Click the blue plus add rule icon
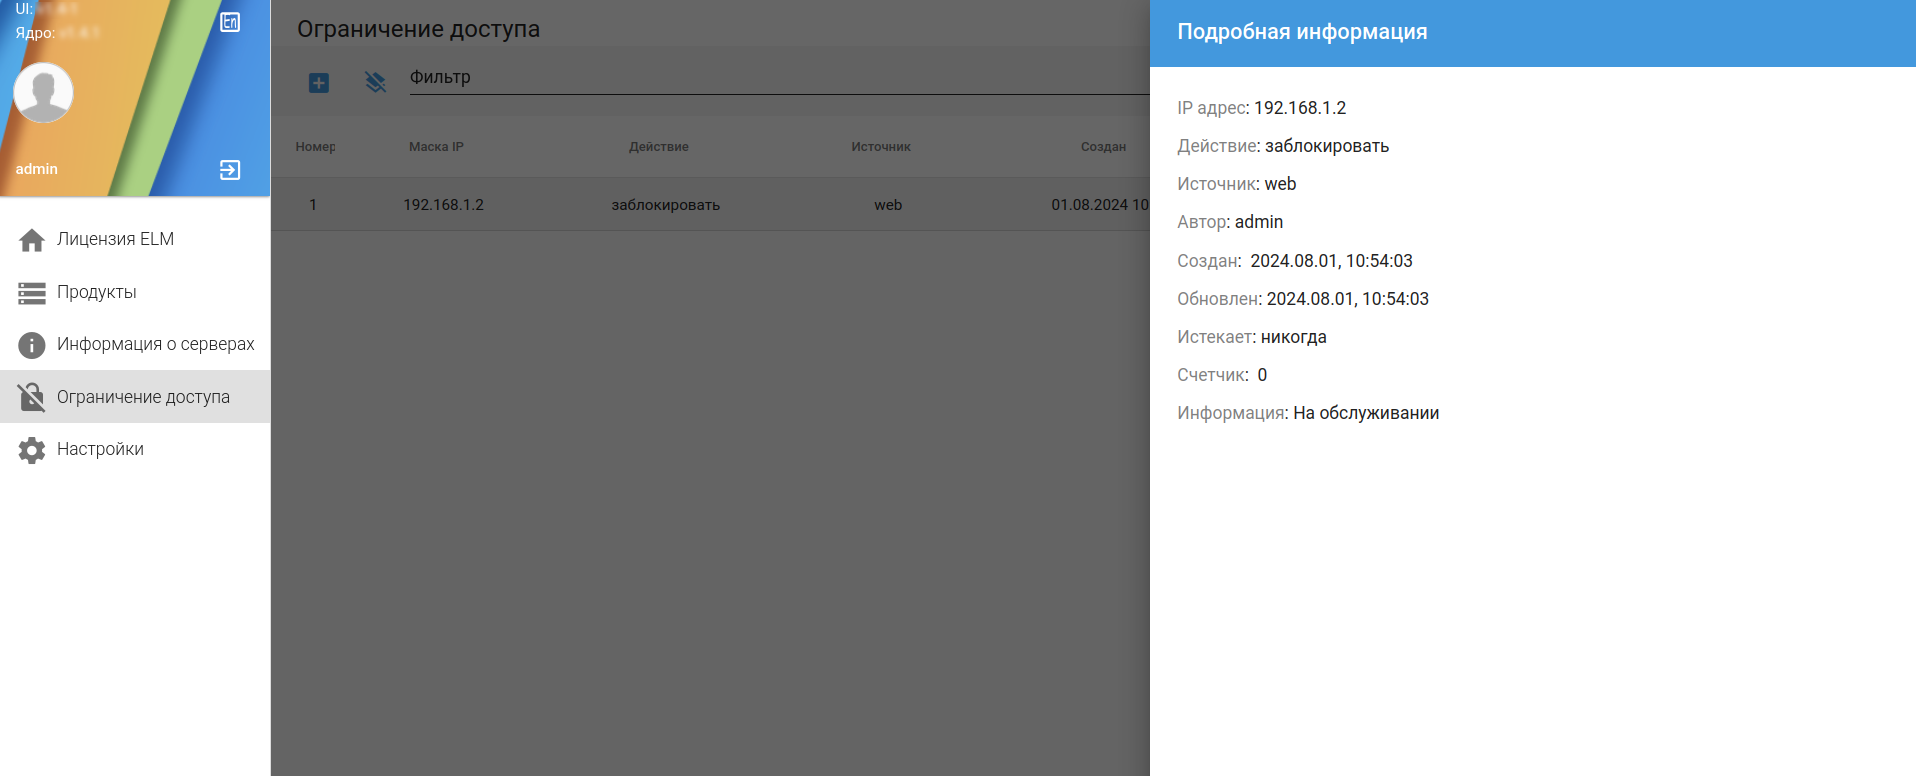This screenshot has width=1916, height=776. coord(319,83)
